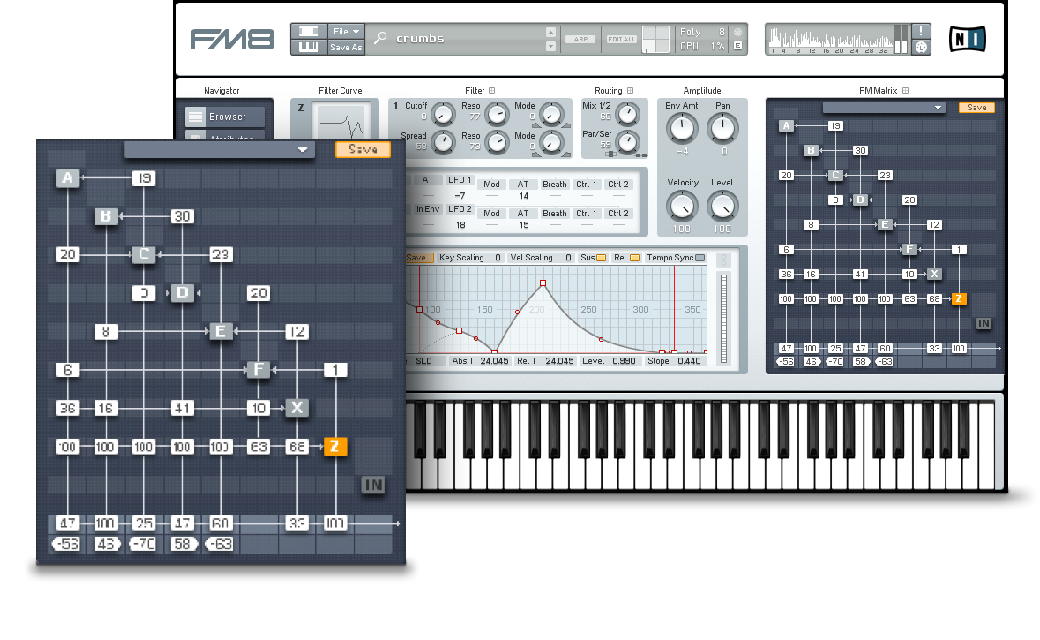Click the morph square pad in the header
Screen dimensions: 1040x640
coord(655,39)
